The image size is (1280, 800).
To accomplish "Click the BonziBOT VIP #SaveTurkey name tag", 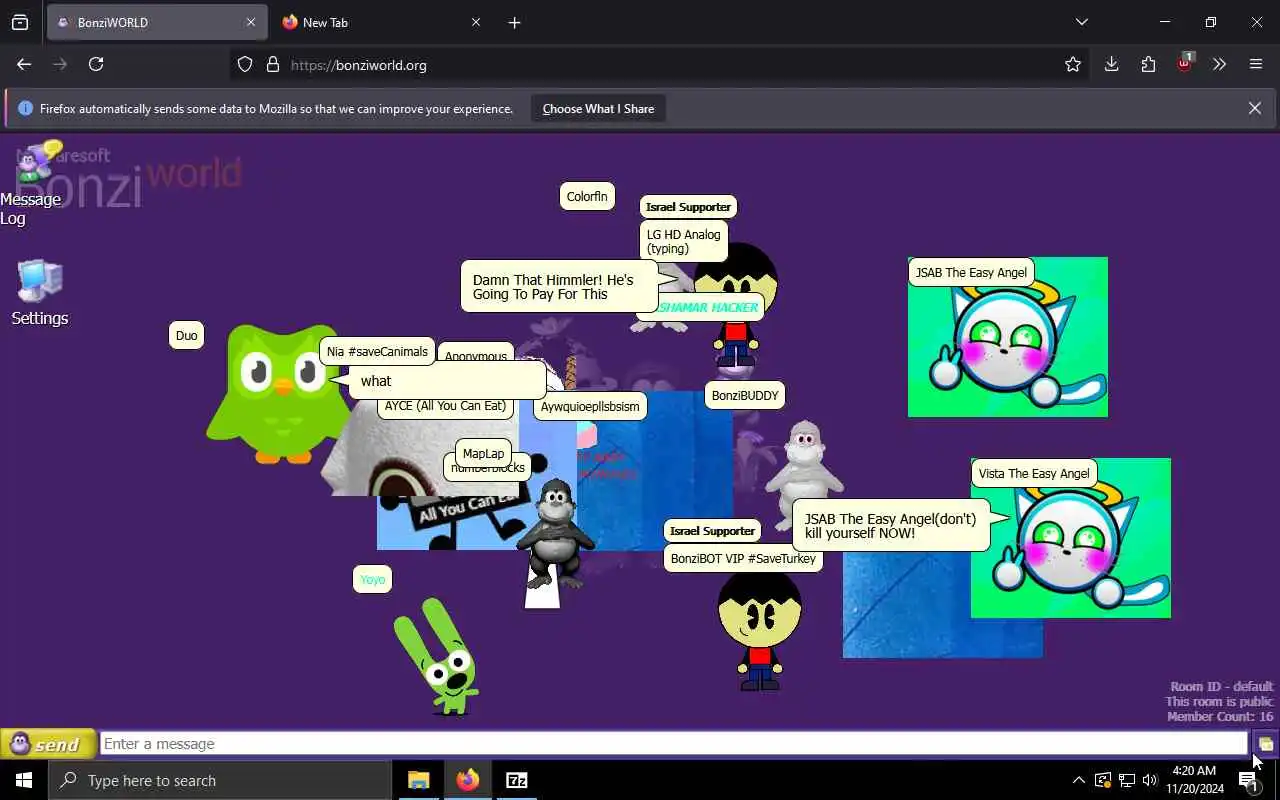I will pyautogui.click(x=743, y=558).
